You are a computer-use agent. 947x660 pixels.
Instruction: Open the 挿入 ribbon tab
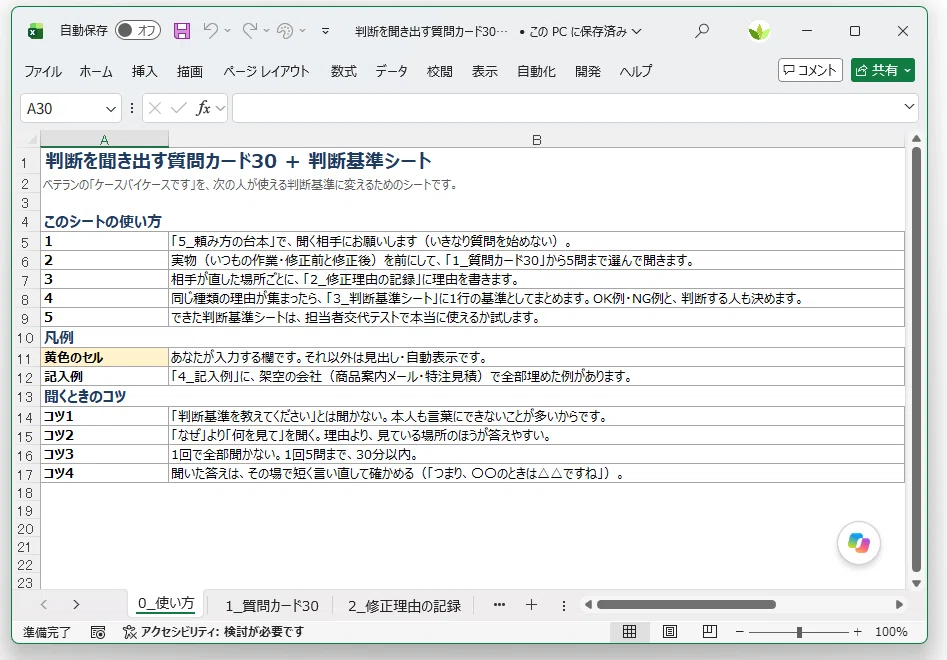click(x=144, y=71)
